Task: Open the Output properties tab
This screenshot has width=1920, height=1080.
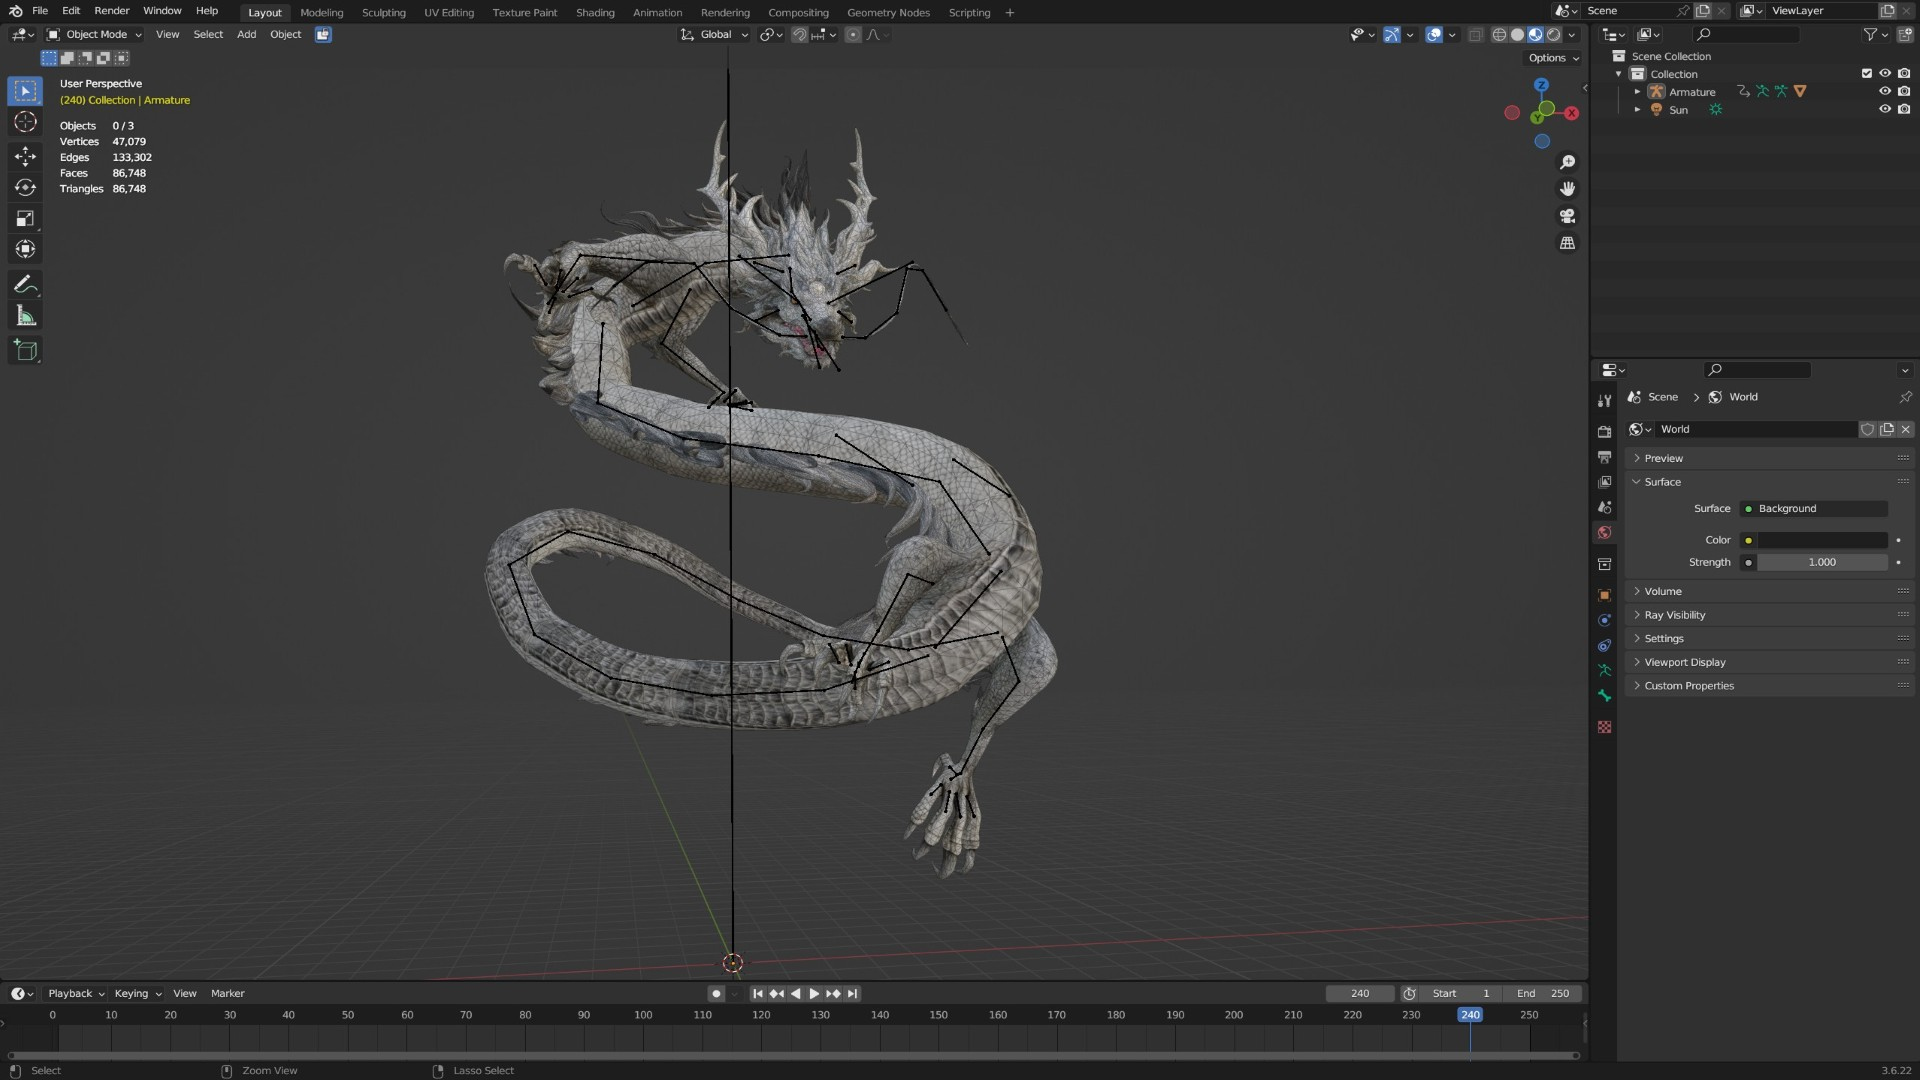Action: (x=1604, y=456)
